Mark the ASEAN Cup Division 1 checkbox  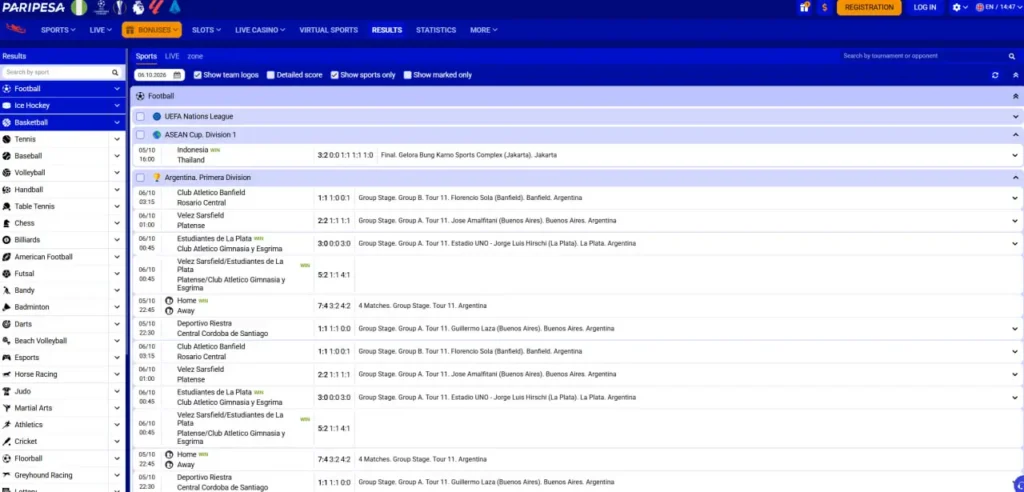click(x=140, y=135)
